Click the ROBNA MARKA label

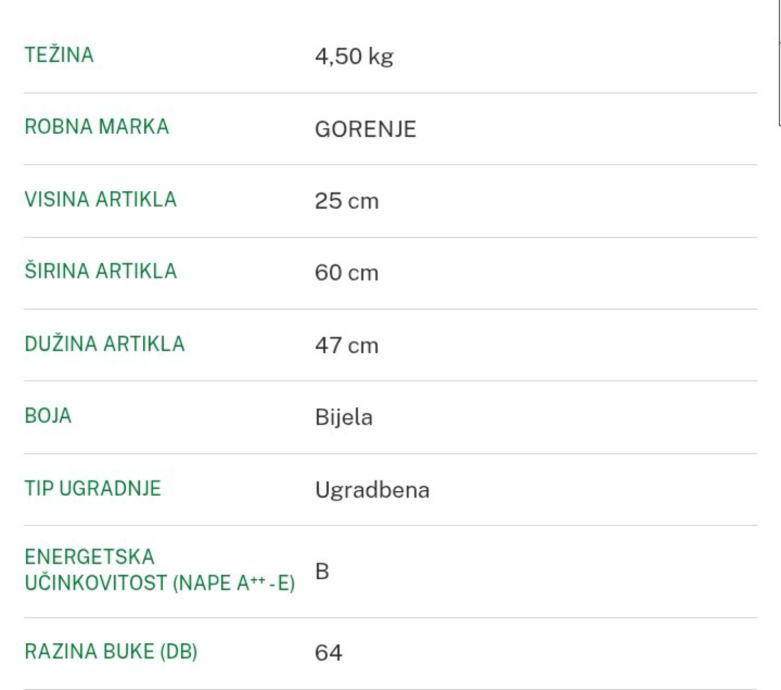96,128
